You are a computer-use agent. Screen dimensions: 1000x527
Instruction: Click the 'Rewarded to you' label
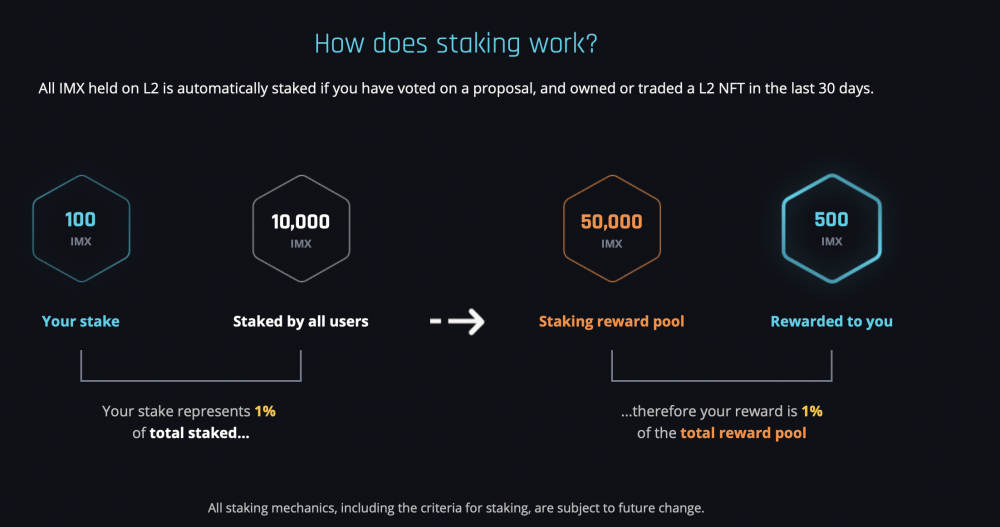pos(831,321)
